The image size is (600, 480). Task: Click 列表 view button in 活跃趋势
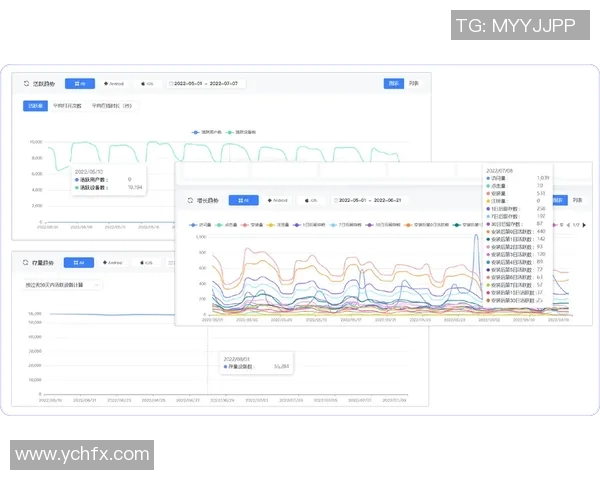coord(414,84)
